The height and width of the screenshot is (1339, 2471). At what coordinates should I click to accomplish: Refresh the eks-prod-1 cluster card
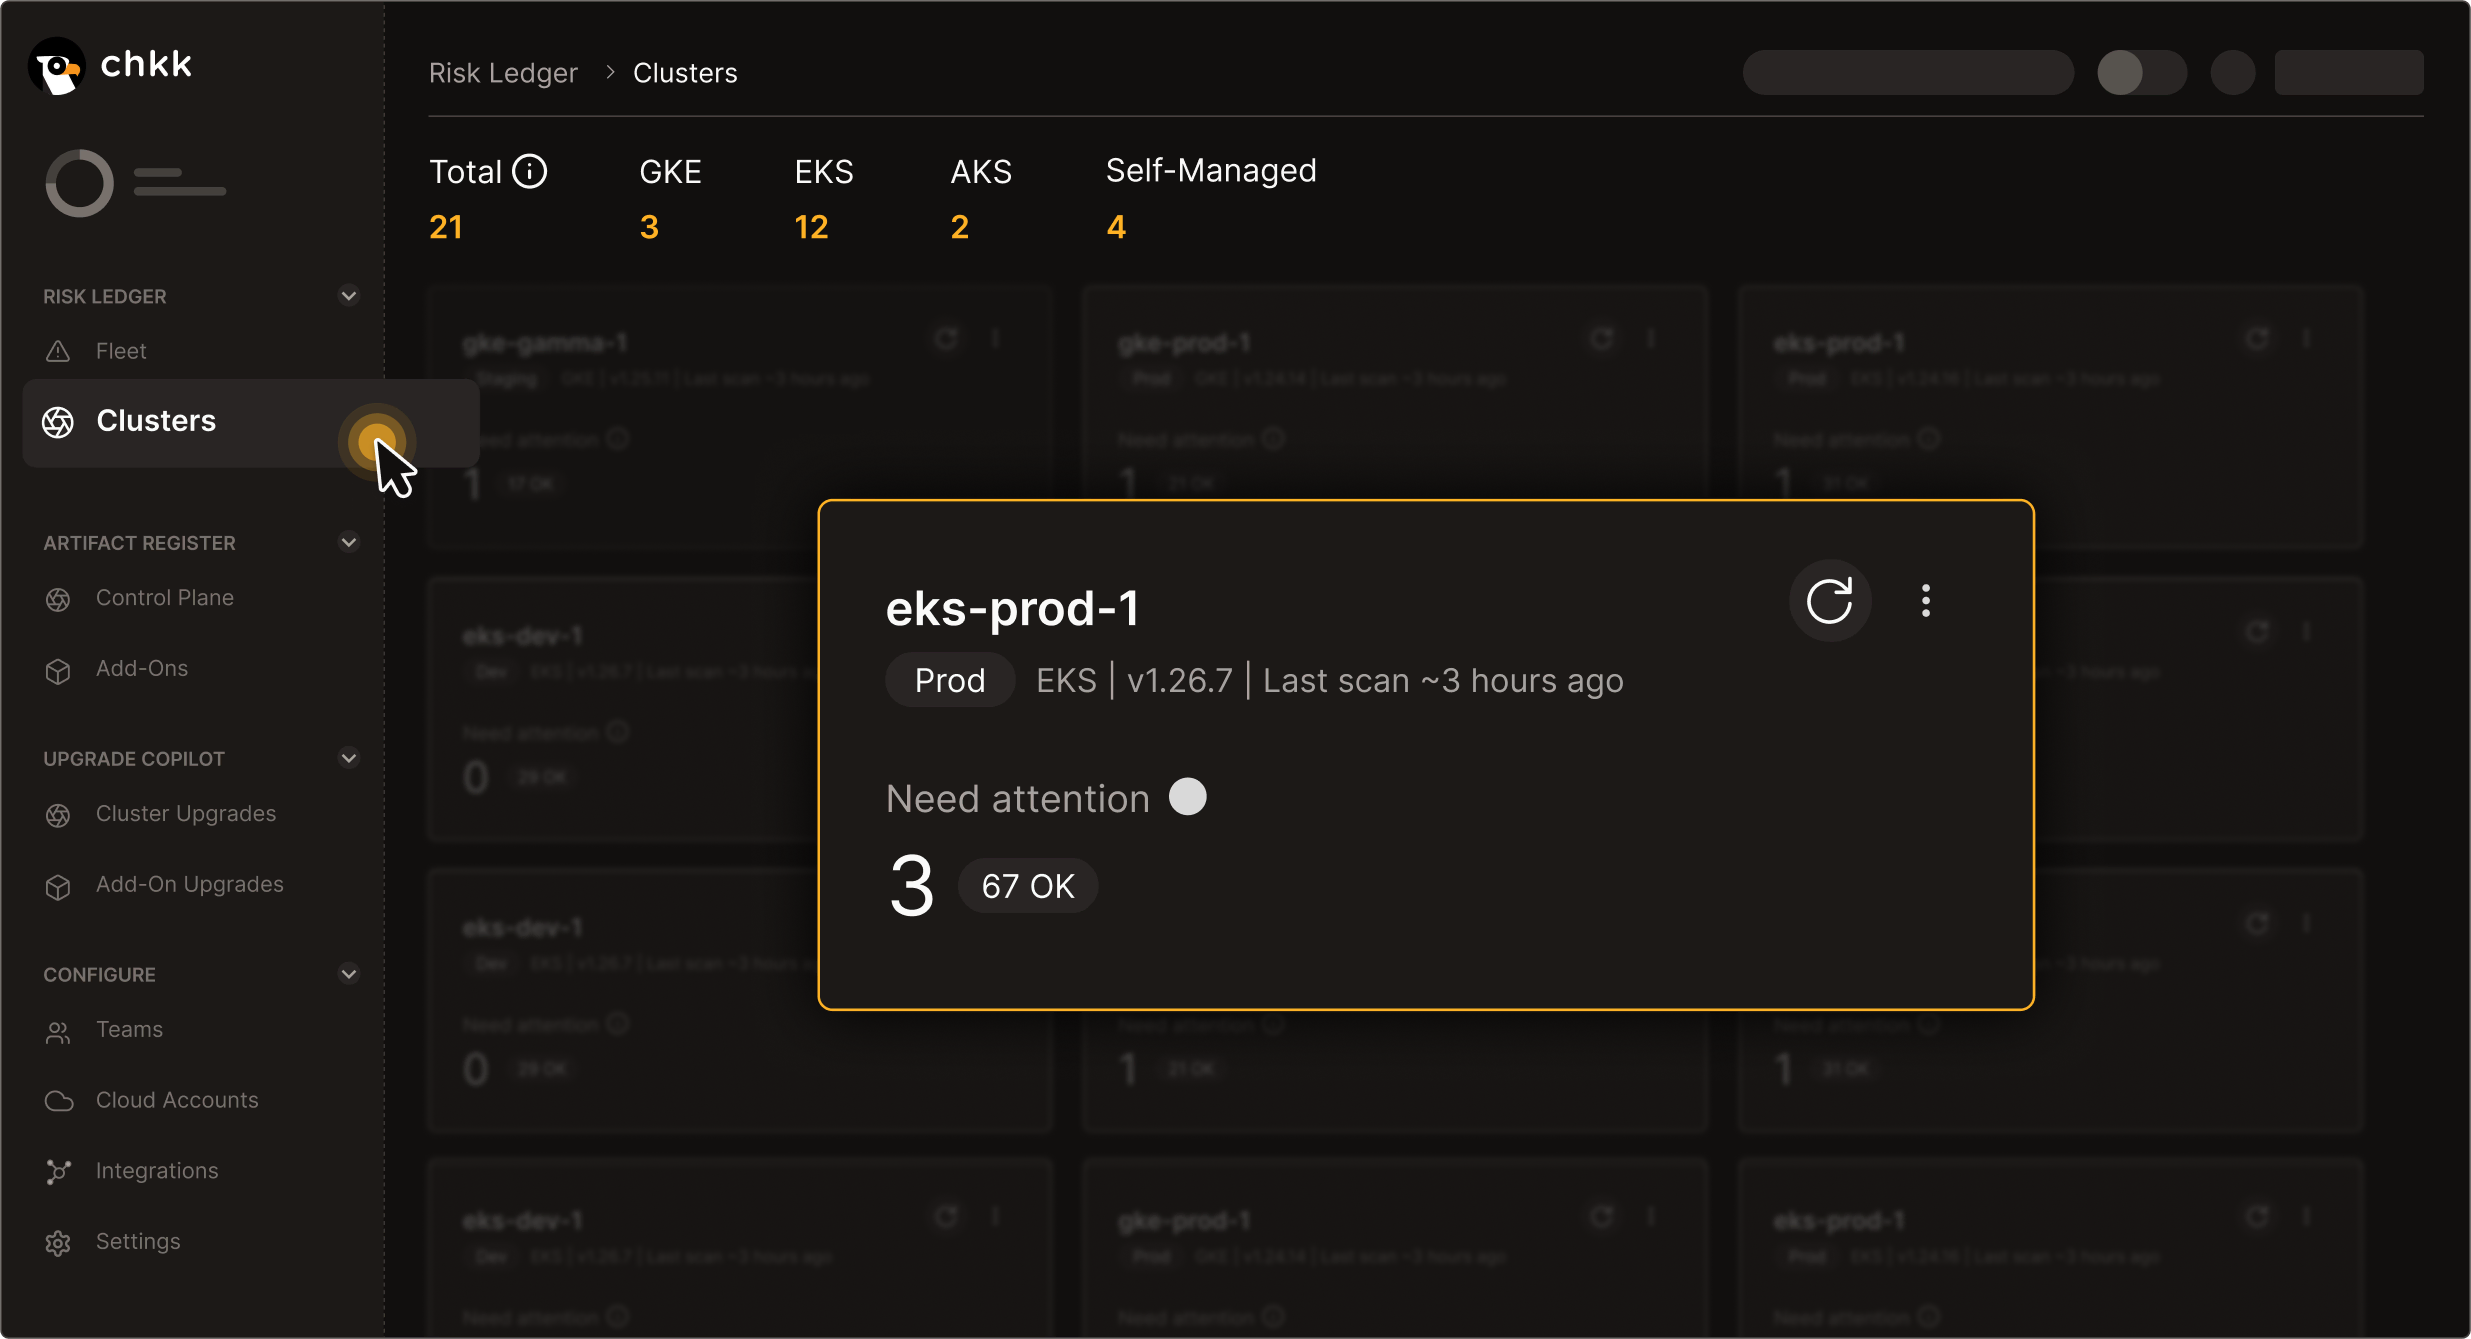[x=1830, y=600]
